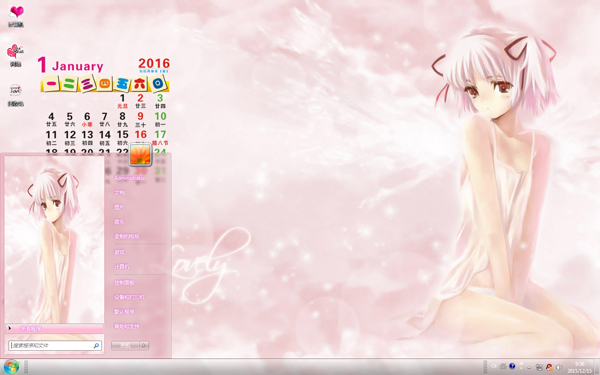Screen dimensions: 600x375
Task: Click the language indicator in the tray
Action: [494, 366]
